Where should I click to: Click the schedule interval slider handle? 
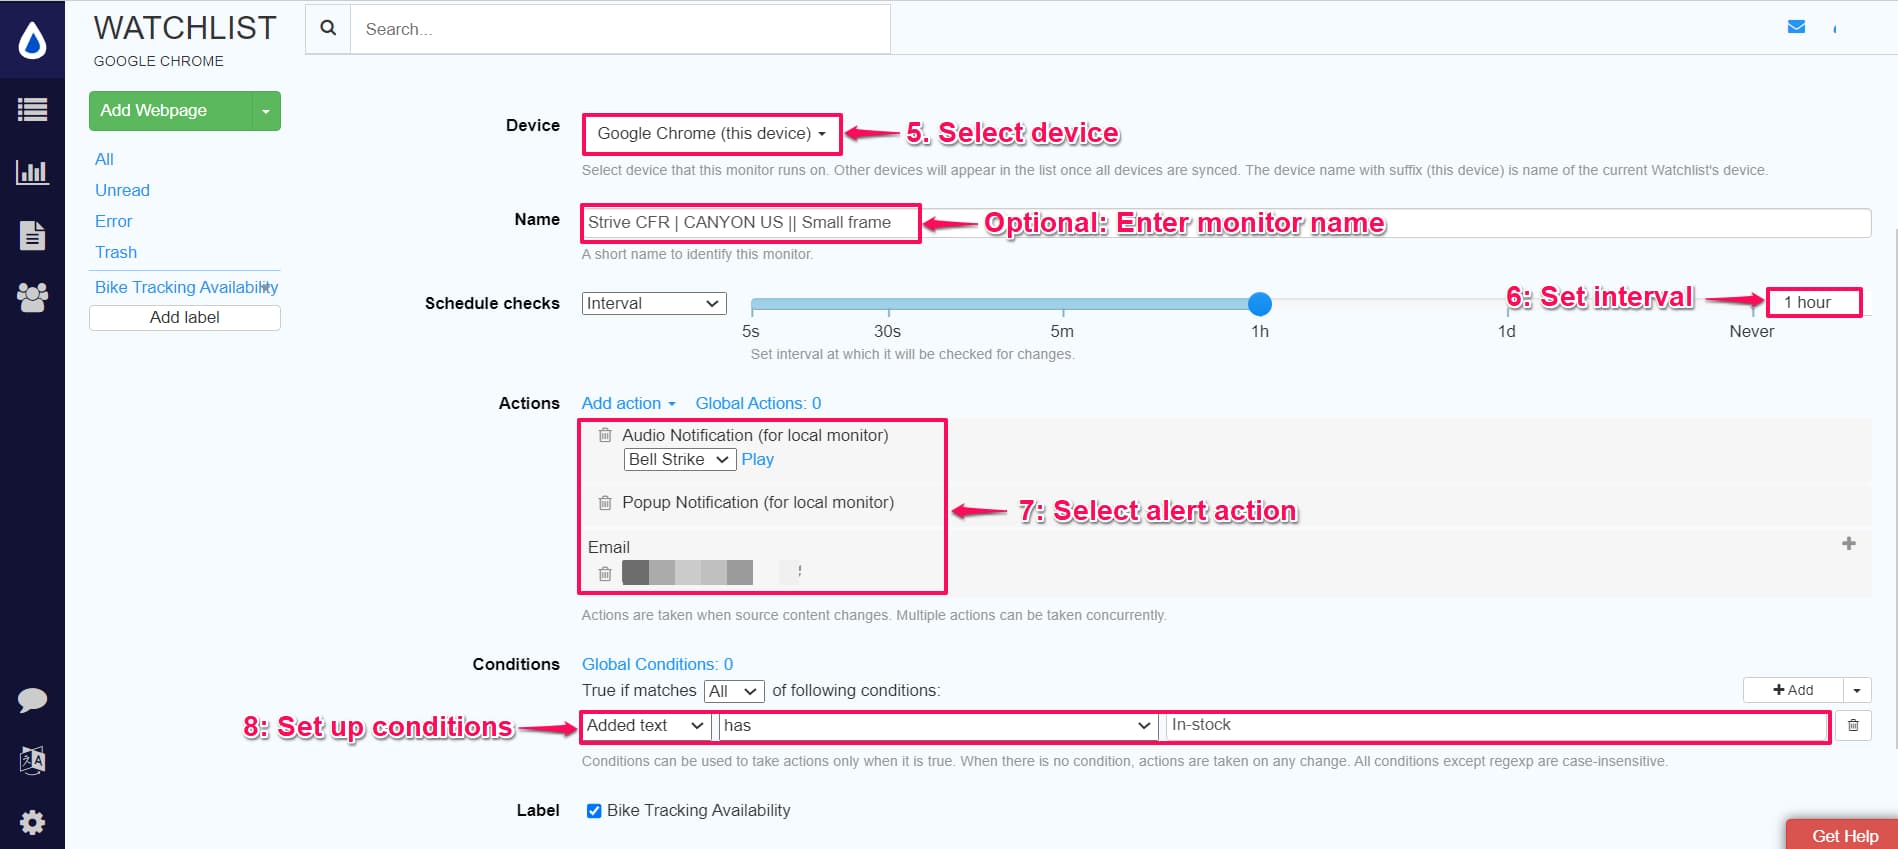[1260, 303]
